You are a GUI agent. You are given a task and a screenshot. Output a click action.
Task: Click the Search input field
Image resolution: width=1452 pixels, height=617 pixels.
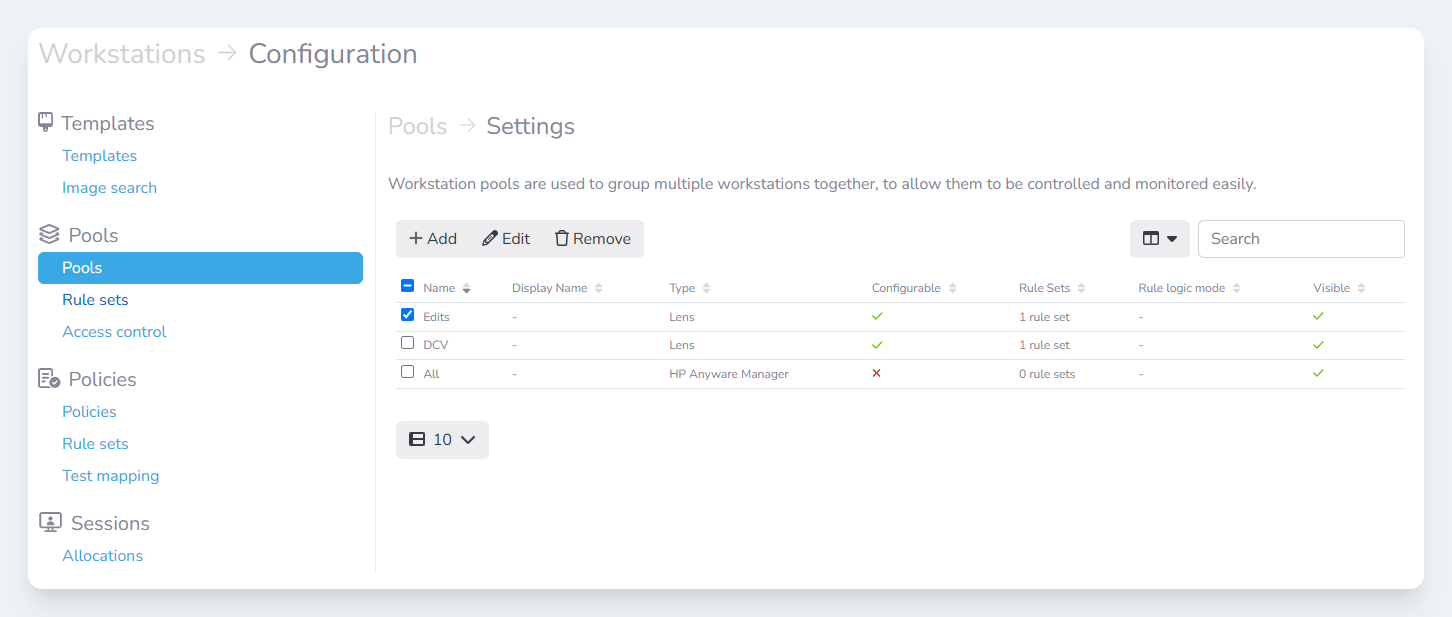1300,239
